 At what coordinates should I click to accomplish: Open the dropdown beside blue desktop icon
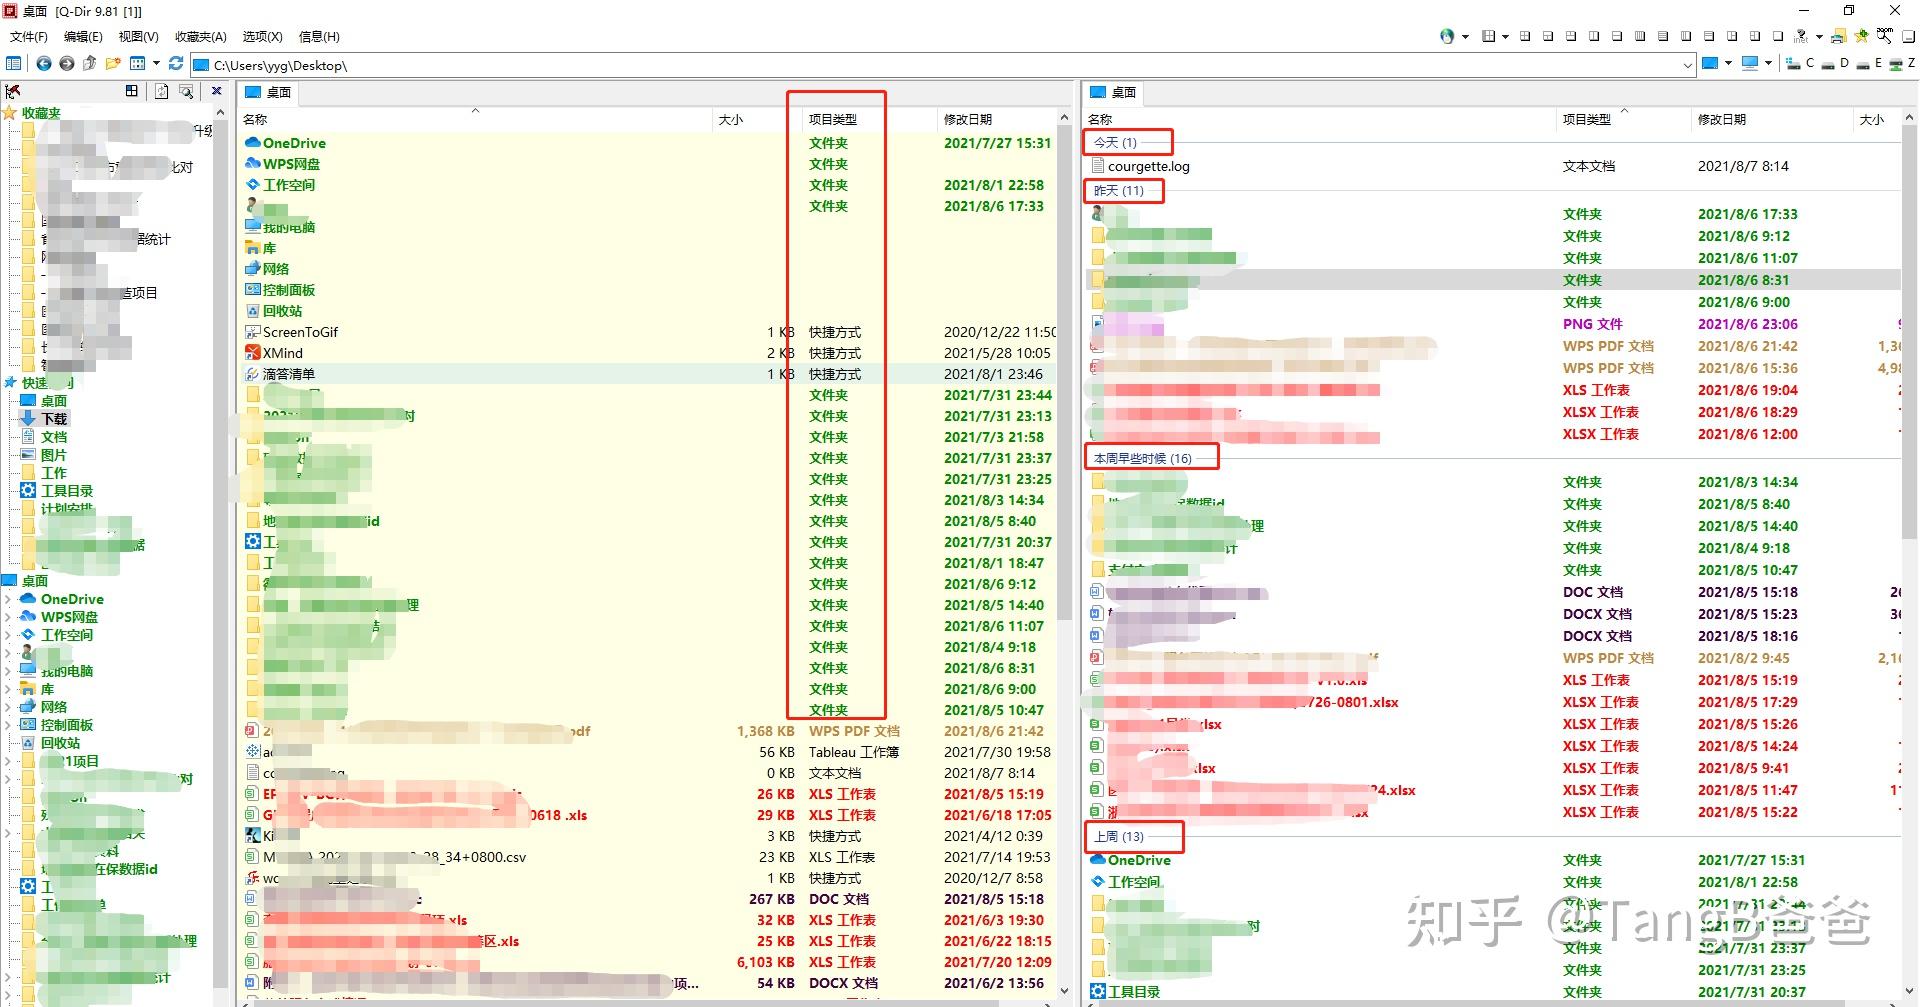[1728, 64]
